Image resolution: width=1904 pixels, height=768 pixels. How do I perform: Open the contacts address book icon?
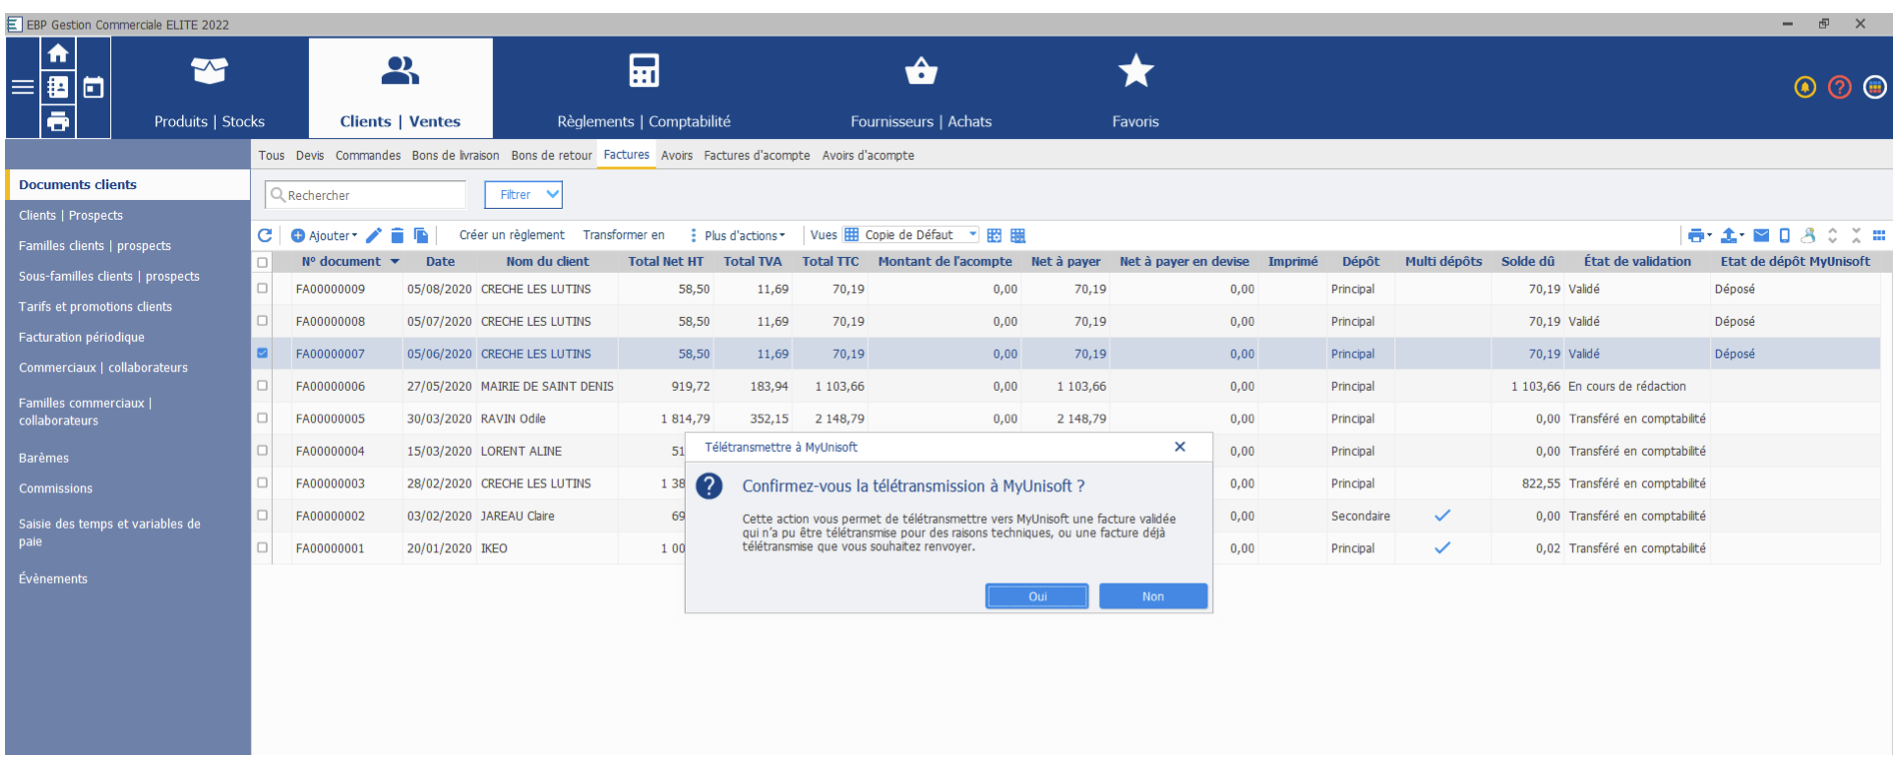pos(58,87)
